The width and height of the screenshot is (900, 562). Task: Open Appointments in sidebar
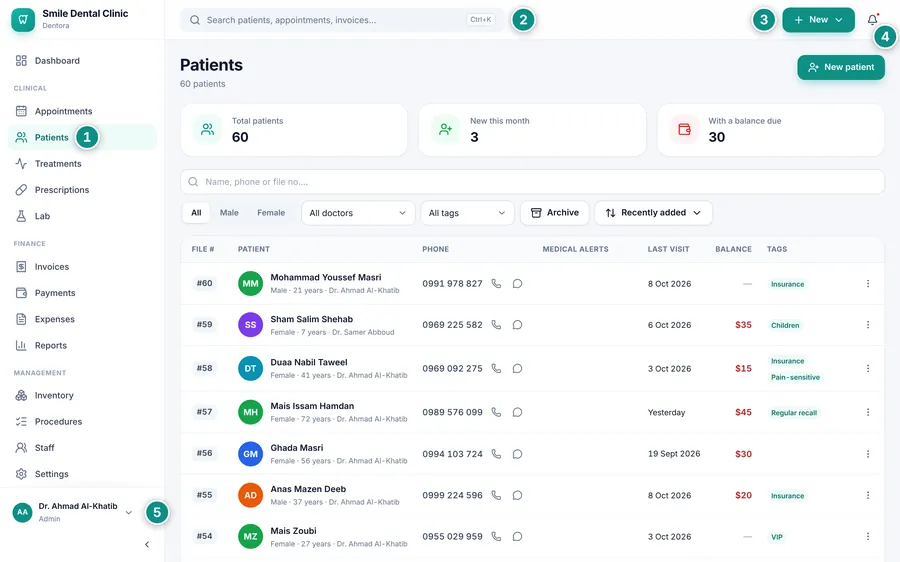[x=82, y=111]
